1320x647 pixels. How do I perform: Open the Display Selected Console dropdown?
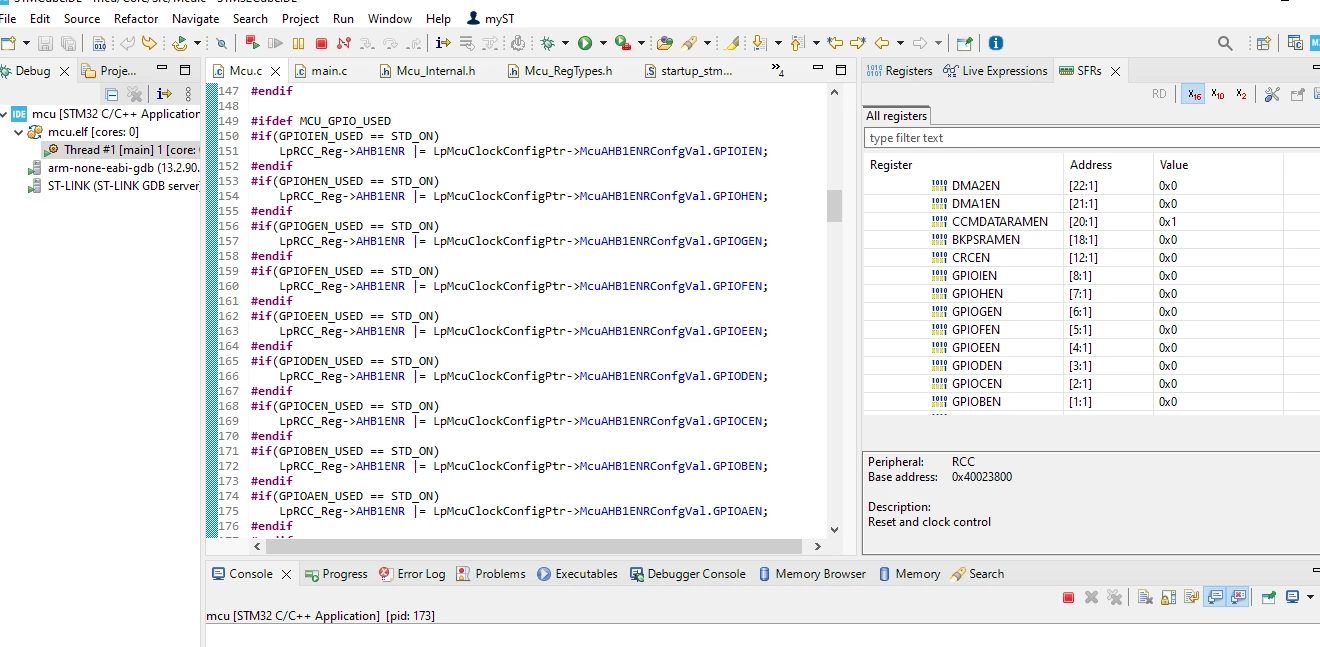pos(1309,597)
